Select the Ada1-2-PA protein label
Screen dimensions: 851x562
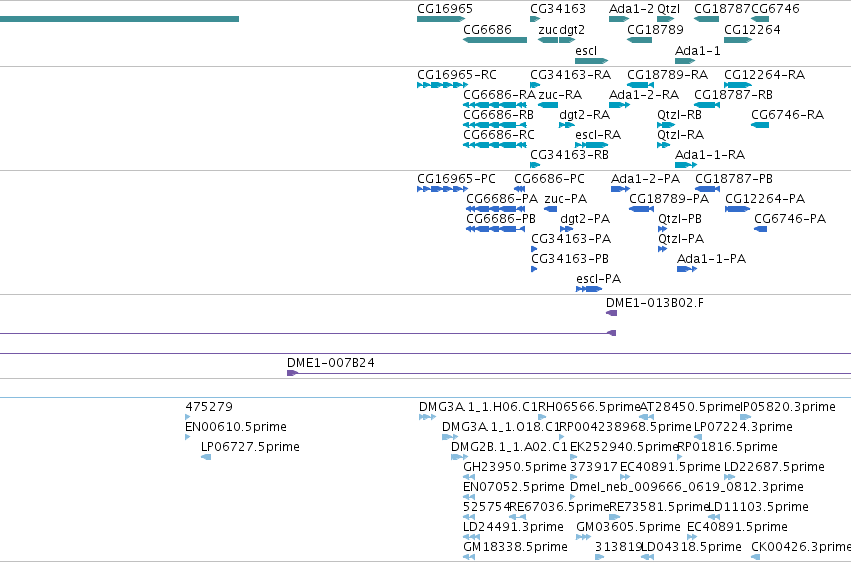click(x=645, y=179)
